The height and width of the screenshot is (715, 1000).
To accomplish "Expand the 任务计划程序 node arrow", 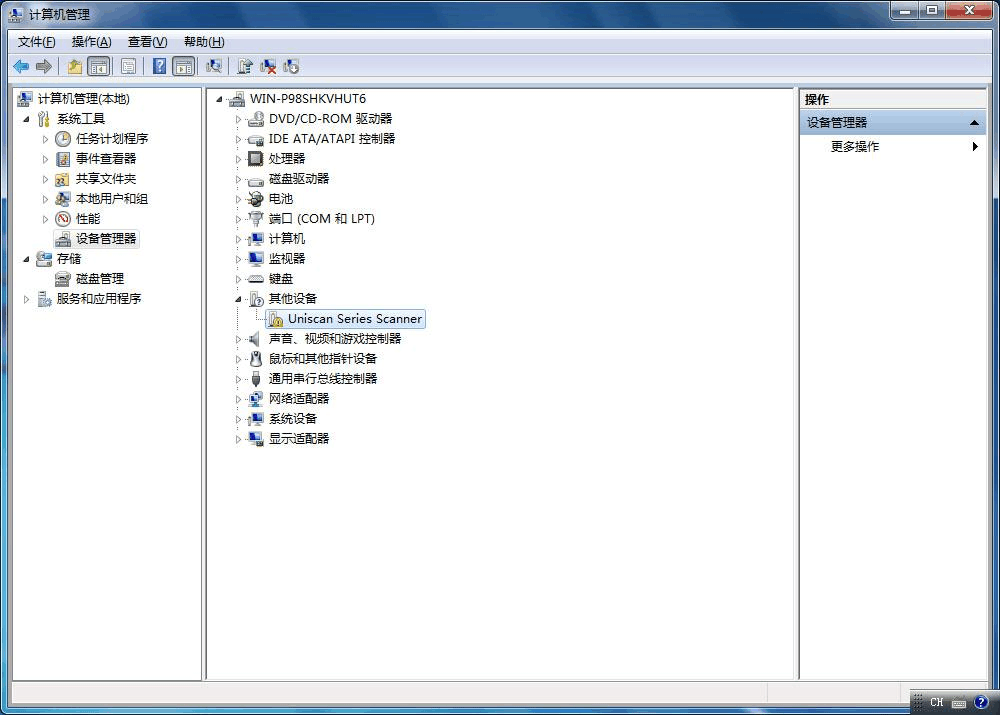I will click(x=45, y=139).
